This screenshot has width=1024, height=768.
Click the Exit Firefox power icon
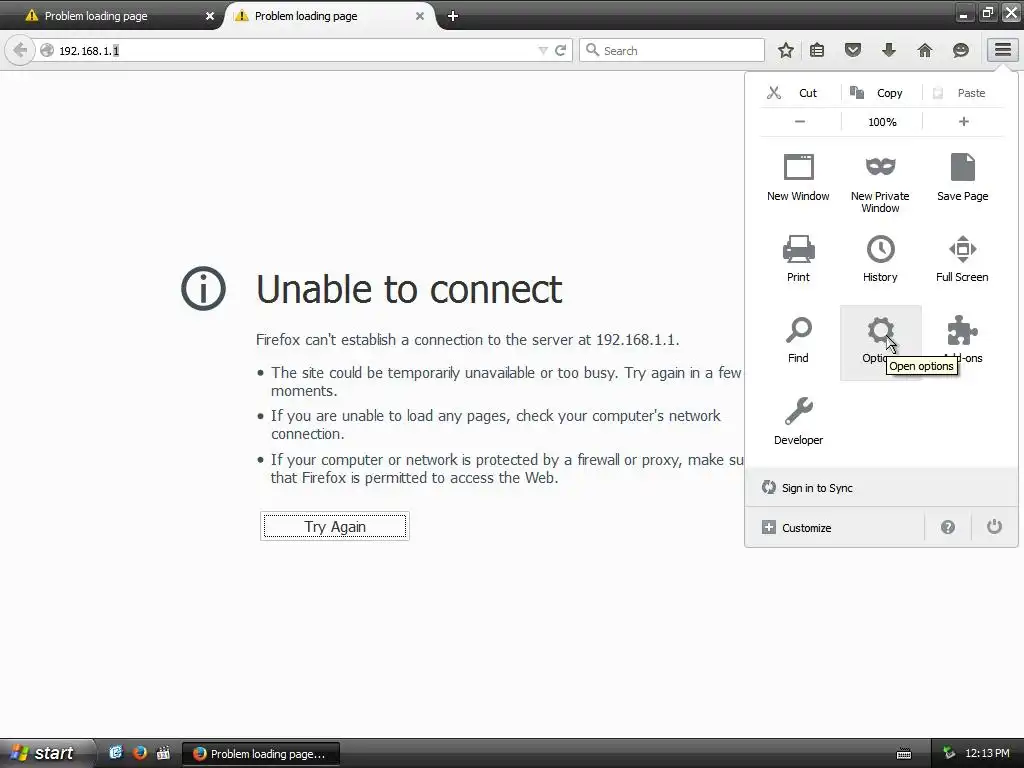click(994, 526)
